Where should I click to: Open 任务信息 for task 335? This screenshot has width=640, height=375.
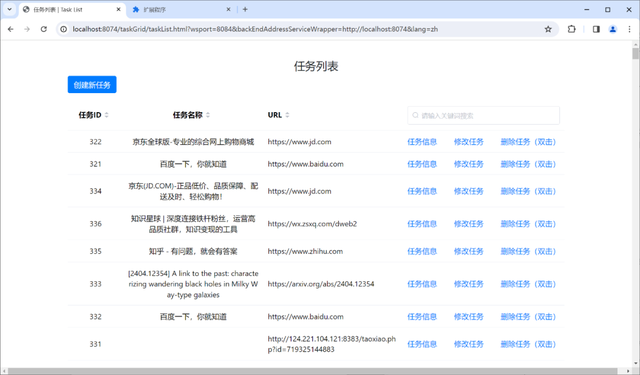click(422, 251)
